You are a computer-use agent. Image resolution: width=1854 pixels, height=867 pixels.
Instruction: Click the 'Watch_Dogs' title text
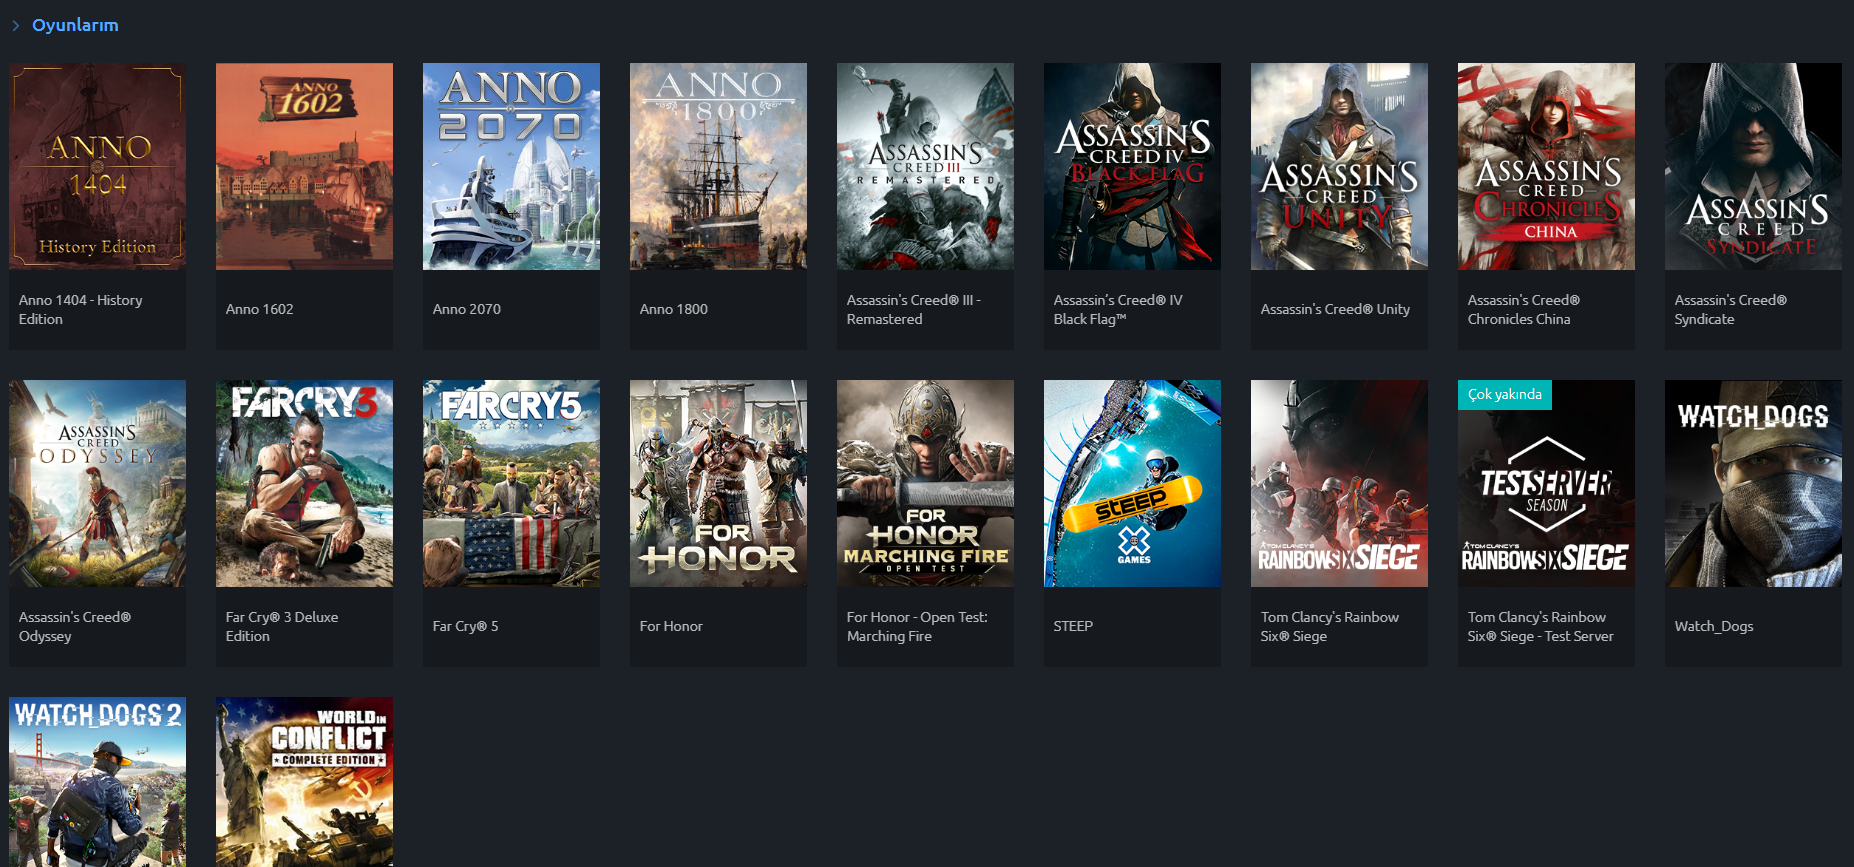point(1713,627)
